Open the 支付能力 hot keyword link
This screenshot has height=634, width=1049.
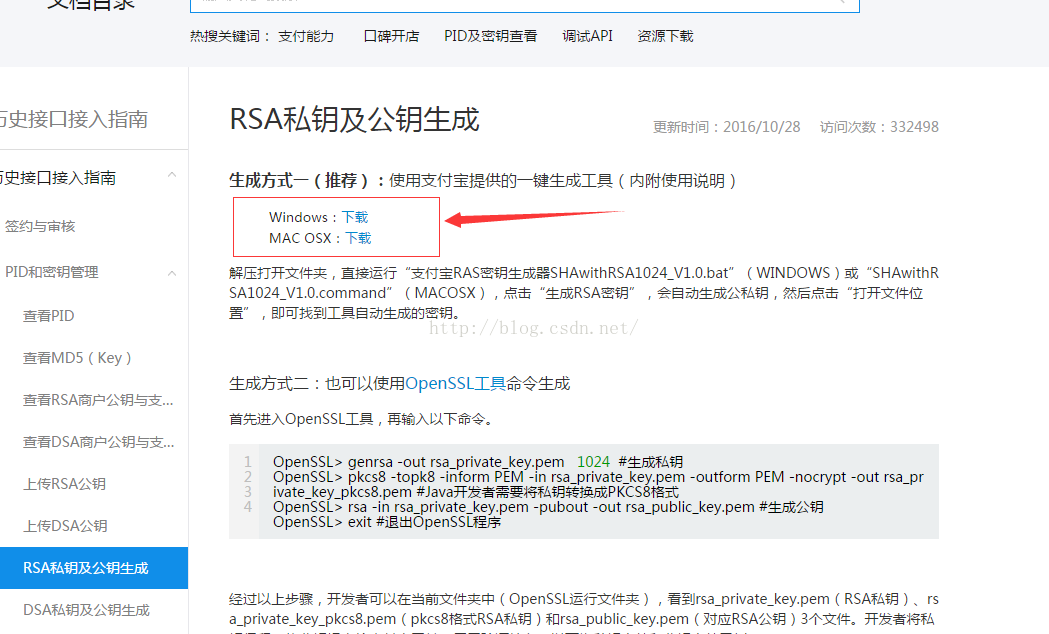305,35
